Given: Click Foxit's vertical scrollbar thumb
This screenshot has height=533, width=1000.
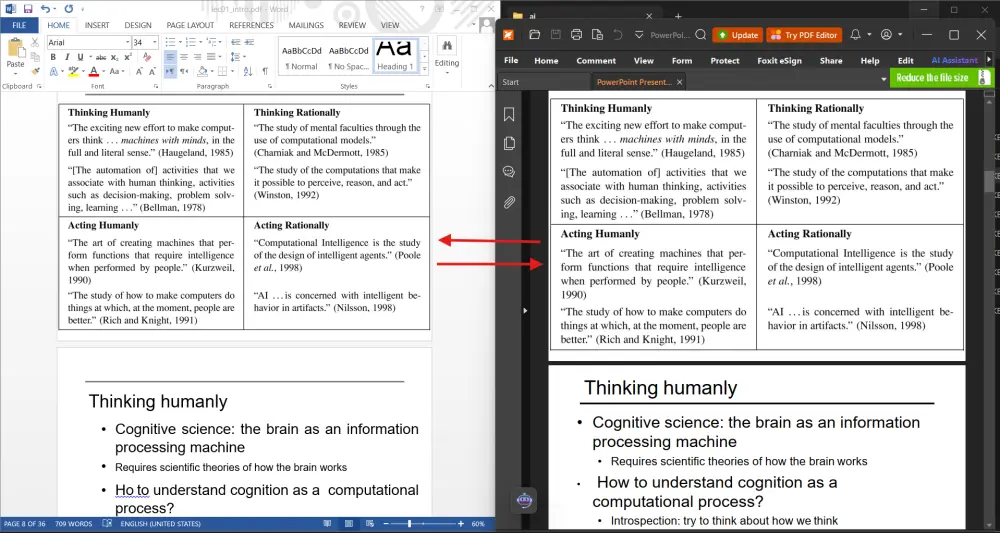Looking at the screenshot, I should click(989, 180).
